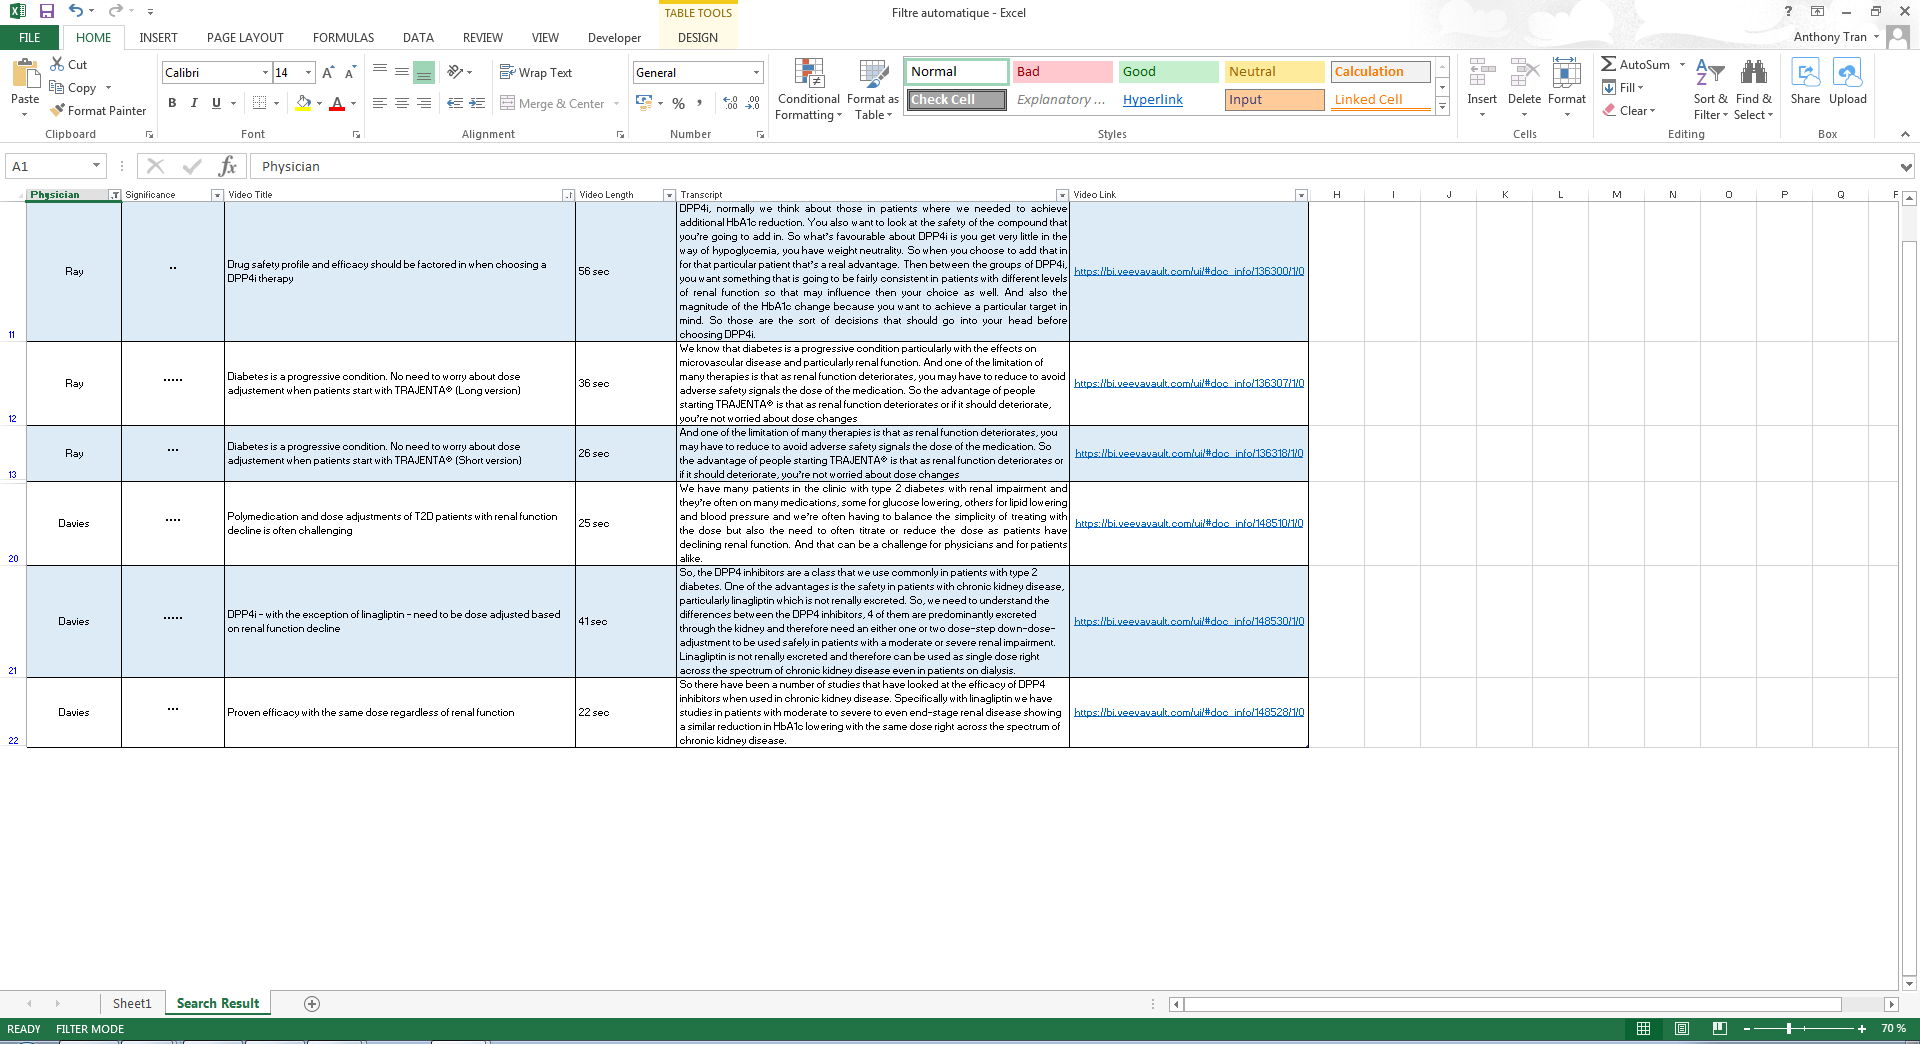The height and width of the screenshot is (1044, 1920).
Task: Open Sort & Filter menu
Action: click(x=1711, y=89)
